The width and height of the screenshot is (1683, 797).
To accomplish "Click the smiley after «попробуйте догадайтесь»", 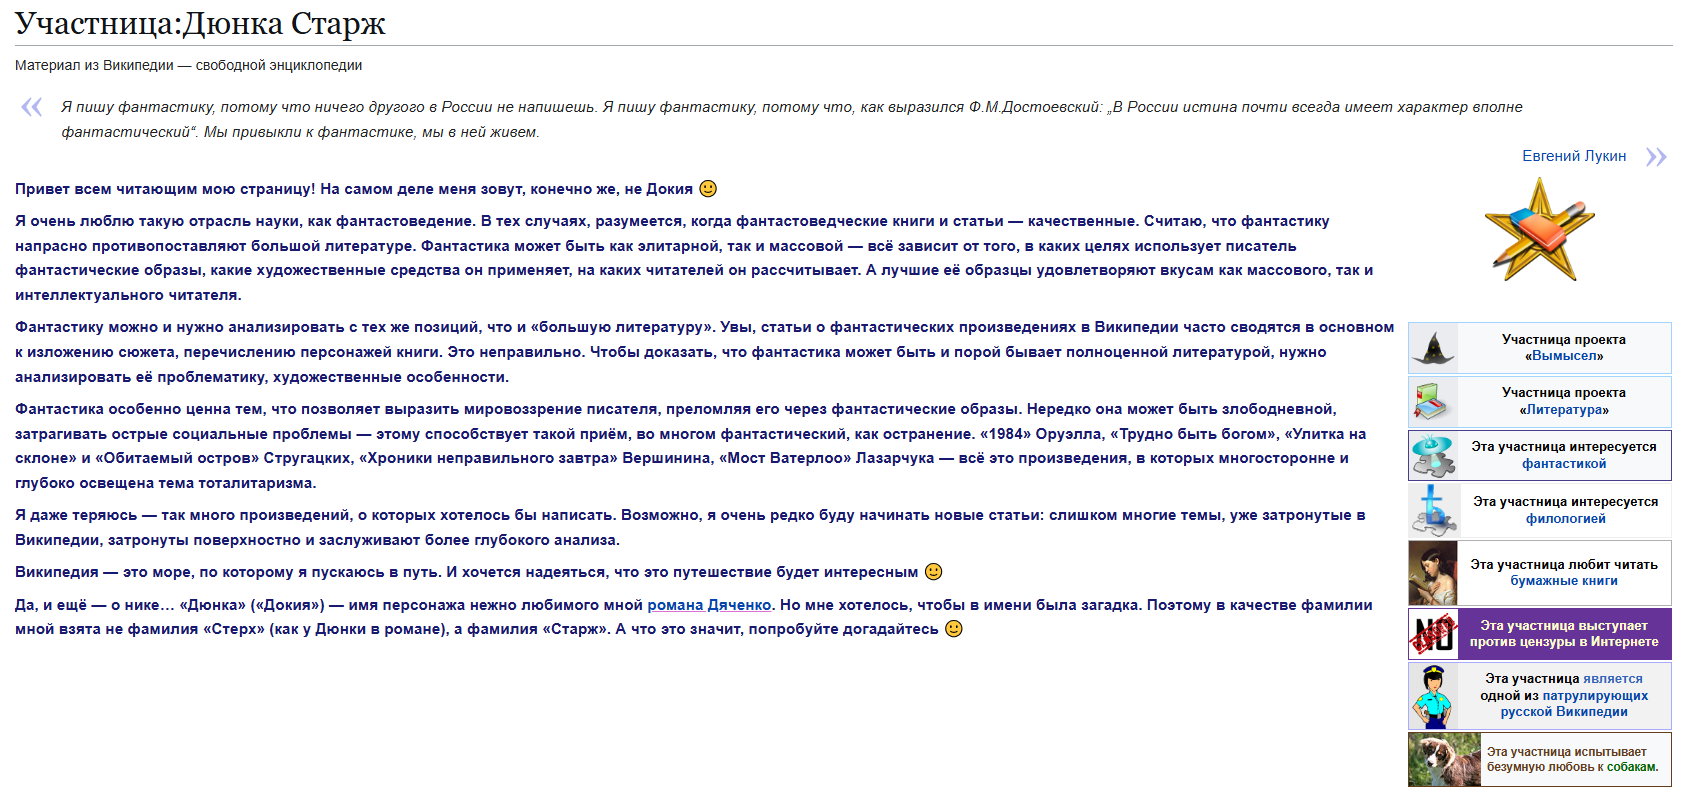I will (954, 629).
